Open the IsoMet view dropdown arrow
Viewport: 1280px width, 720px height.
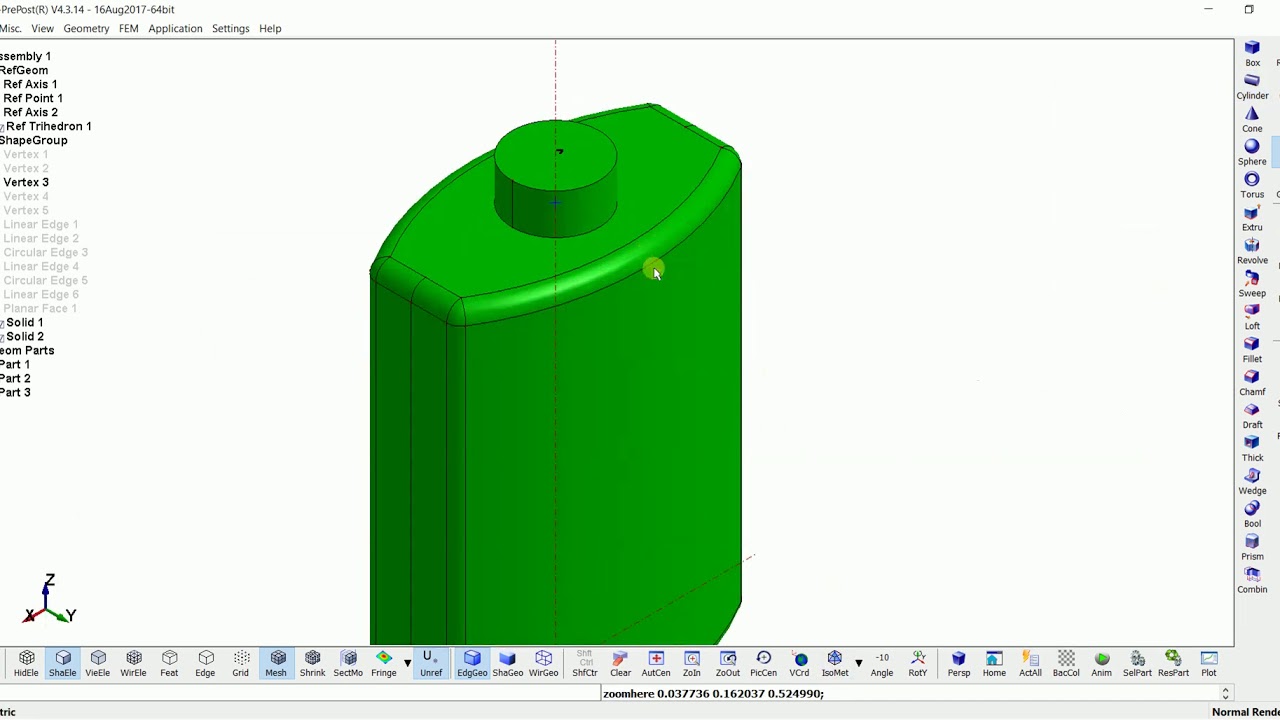(858, 663)
